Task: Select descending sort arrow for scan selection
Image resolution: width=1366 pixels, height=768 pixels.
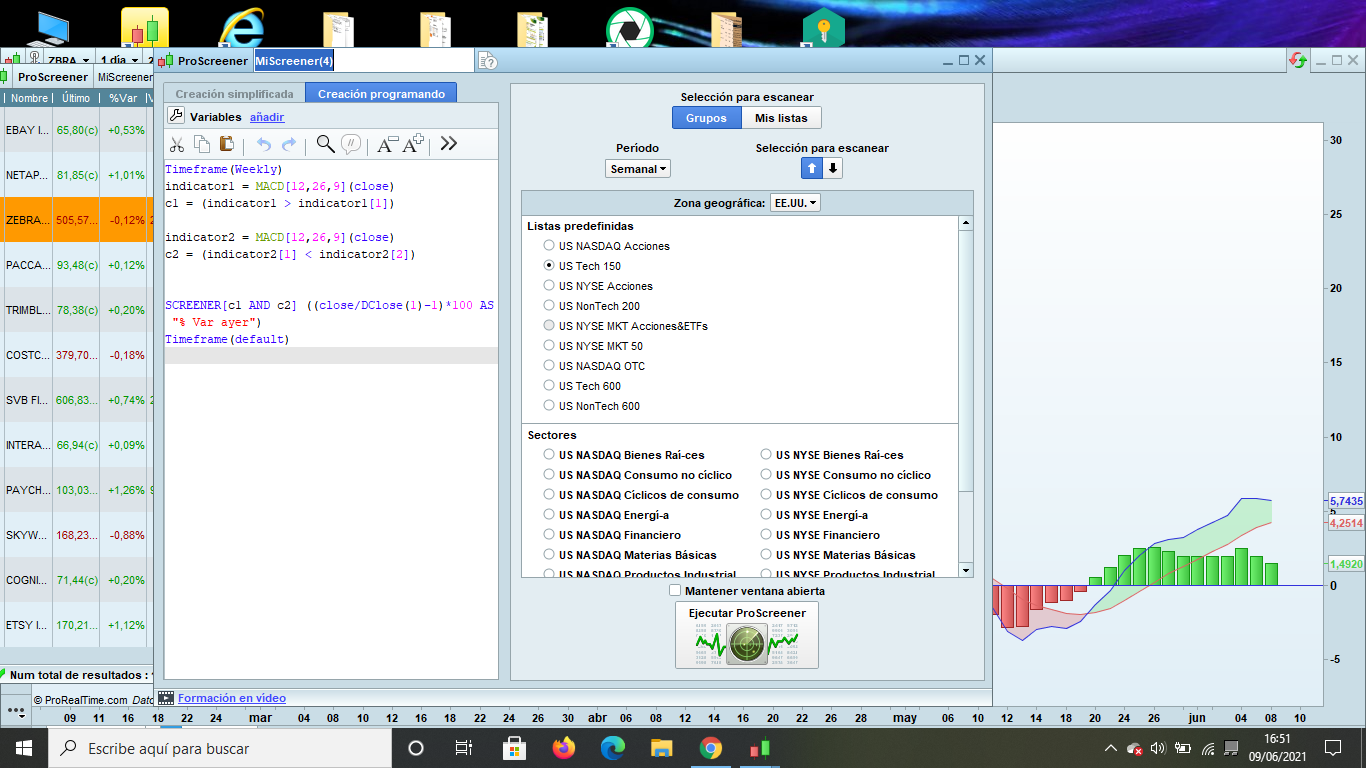Action: pos(833,169)
